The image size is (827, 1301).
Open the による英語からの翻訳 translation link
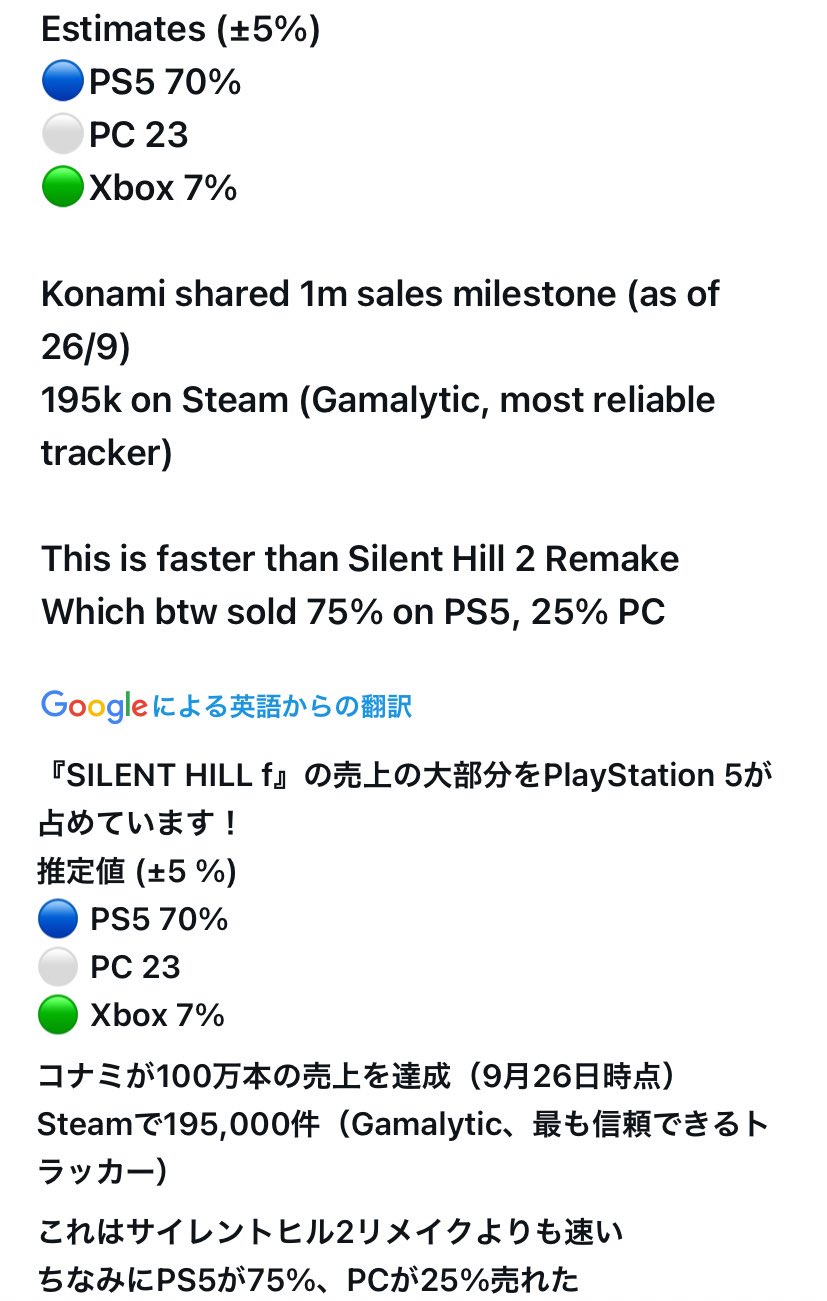click(x=282, y=707)
